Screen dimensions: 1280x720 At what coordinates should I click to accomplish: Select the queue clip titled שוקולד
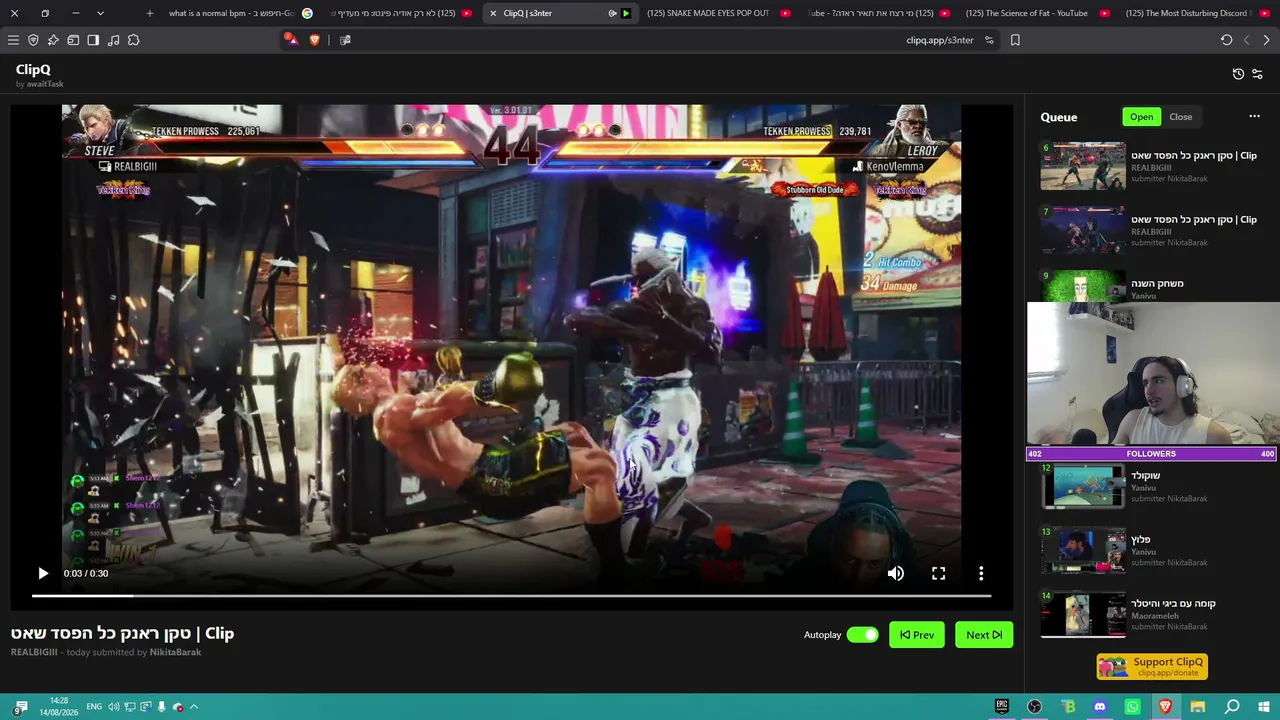(1145, 476)
